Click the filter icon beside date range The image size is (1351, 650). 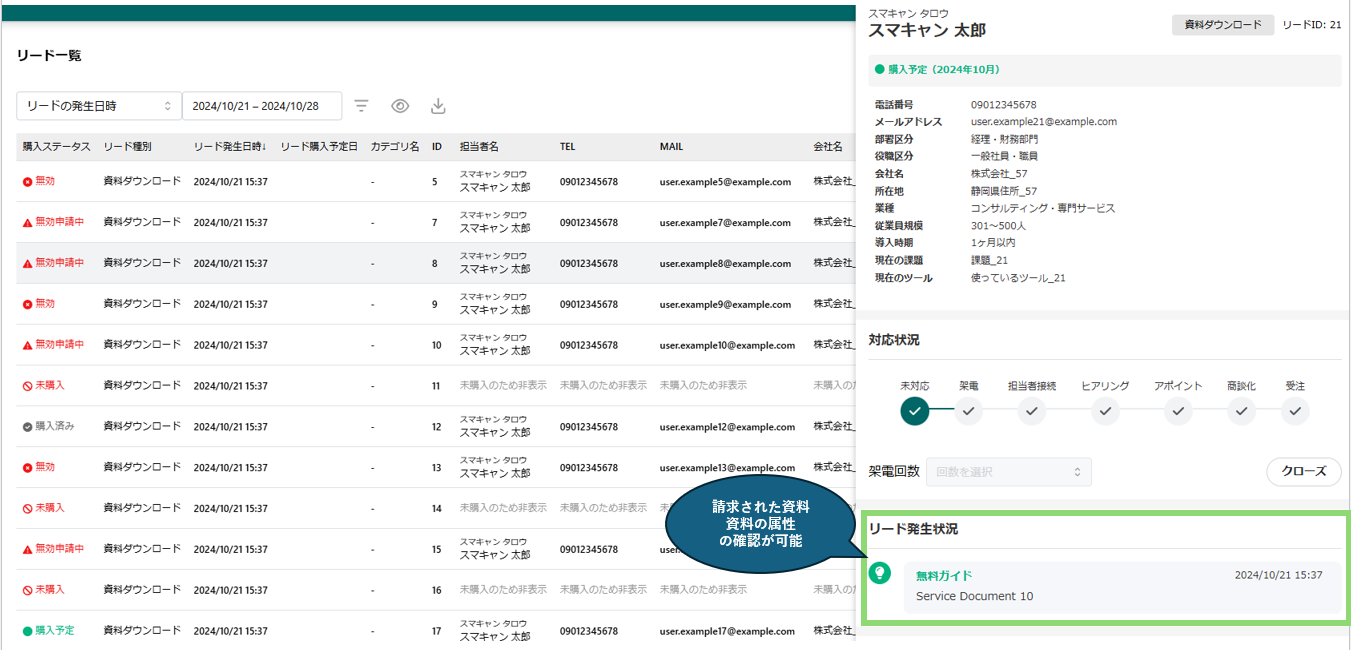362,106
